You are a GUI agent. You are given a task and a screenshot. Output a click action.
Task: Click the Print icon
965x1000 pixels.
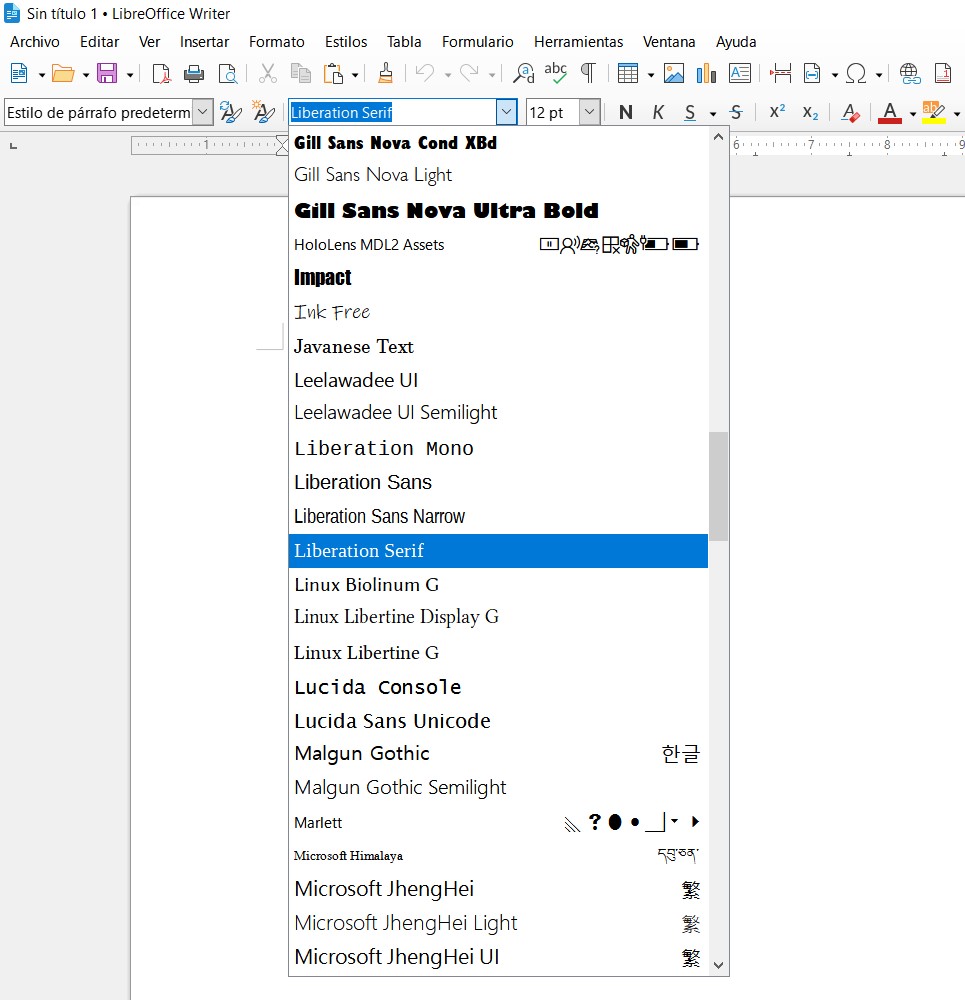194,74
